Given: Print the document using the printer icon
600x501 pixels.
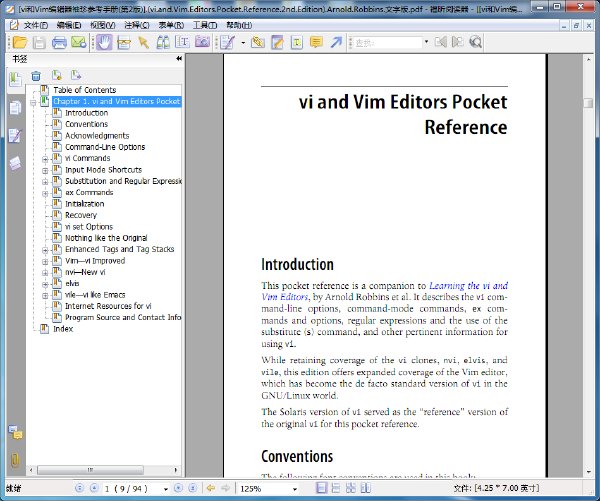Looking at the screenshot, I should pyautogui.click(x=59, y=42).
